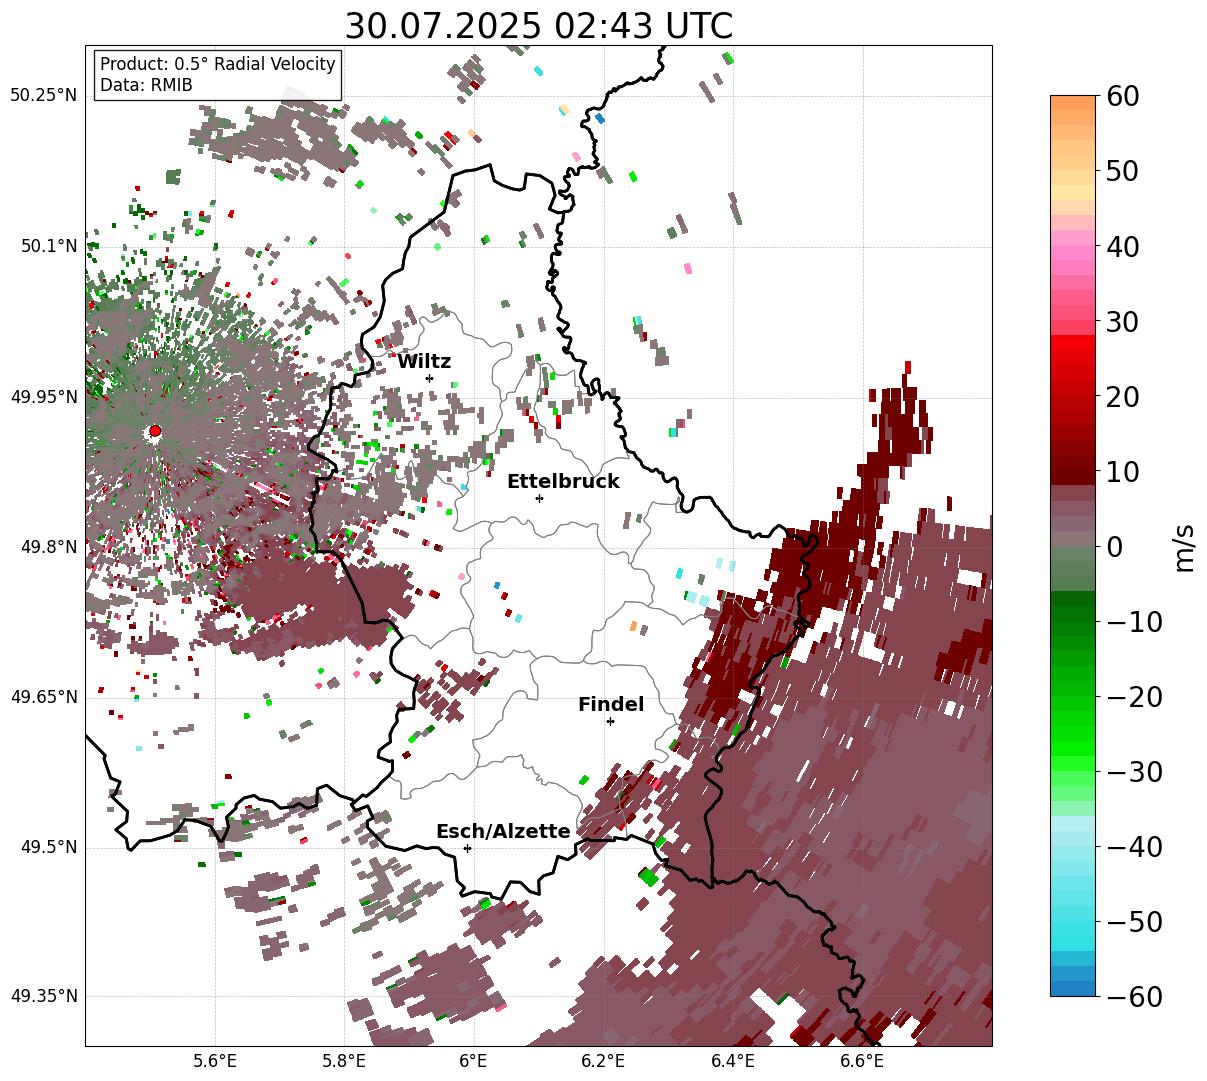Image resolution: width=1207 pixels, height=1081 pixels.
Task: Click the 49.8°N latitude tick label
Action: 48,547
